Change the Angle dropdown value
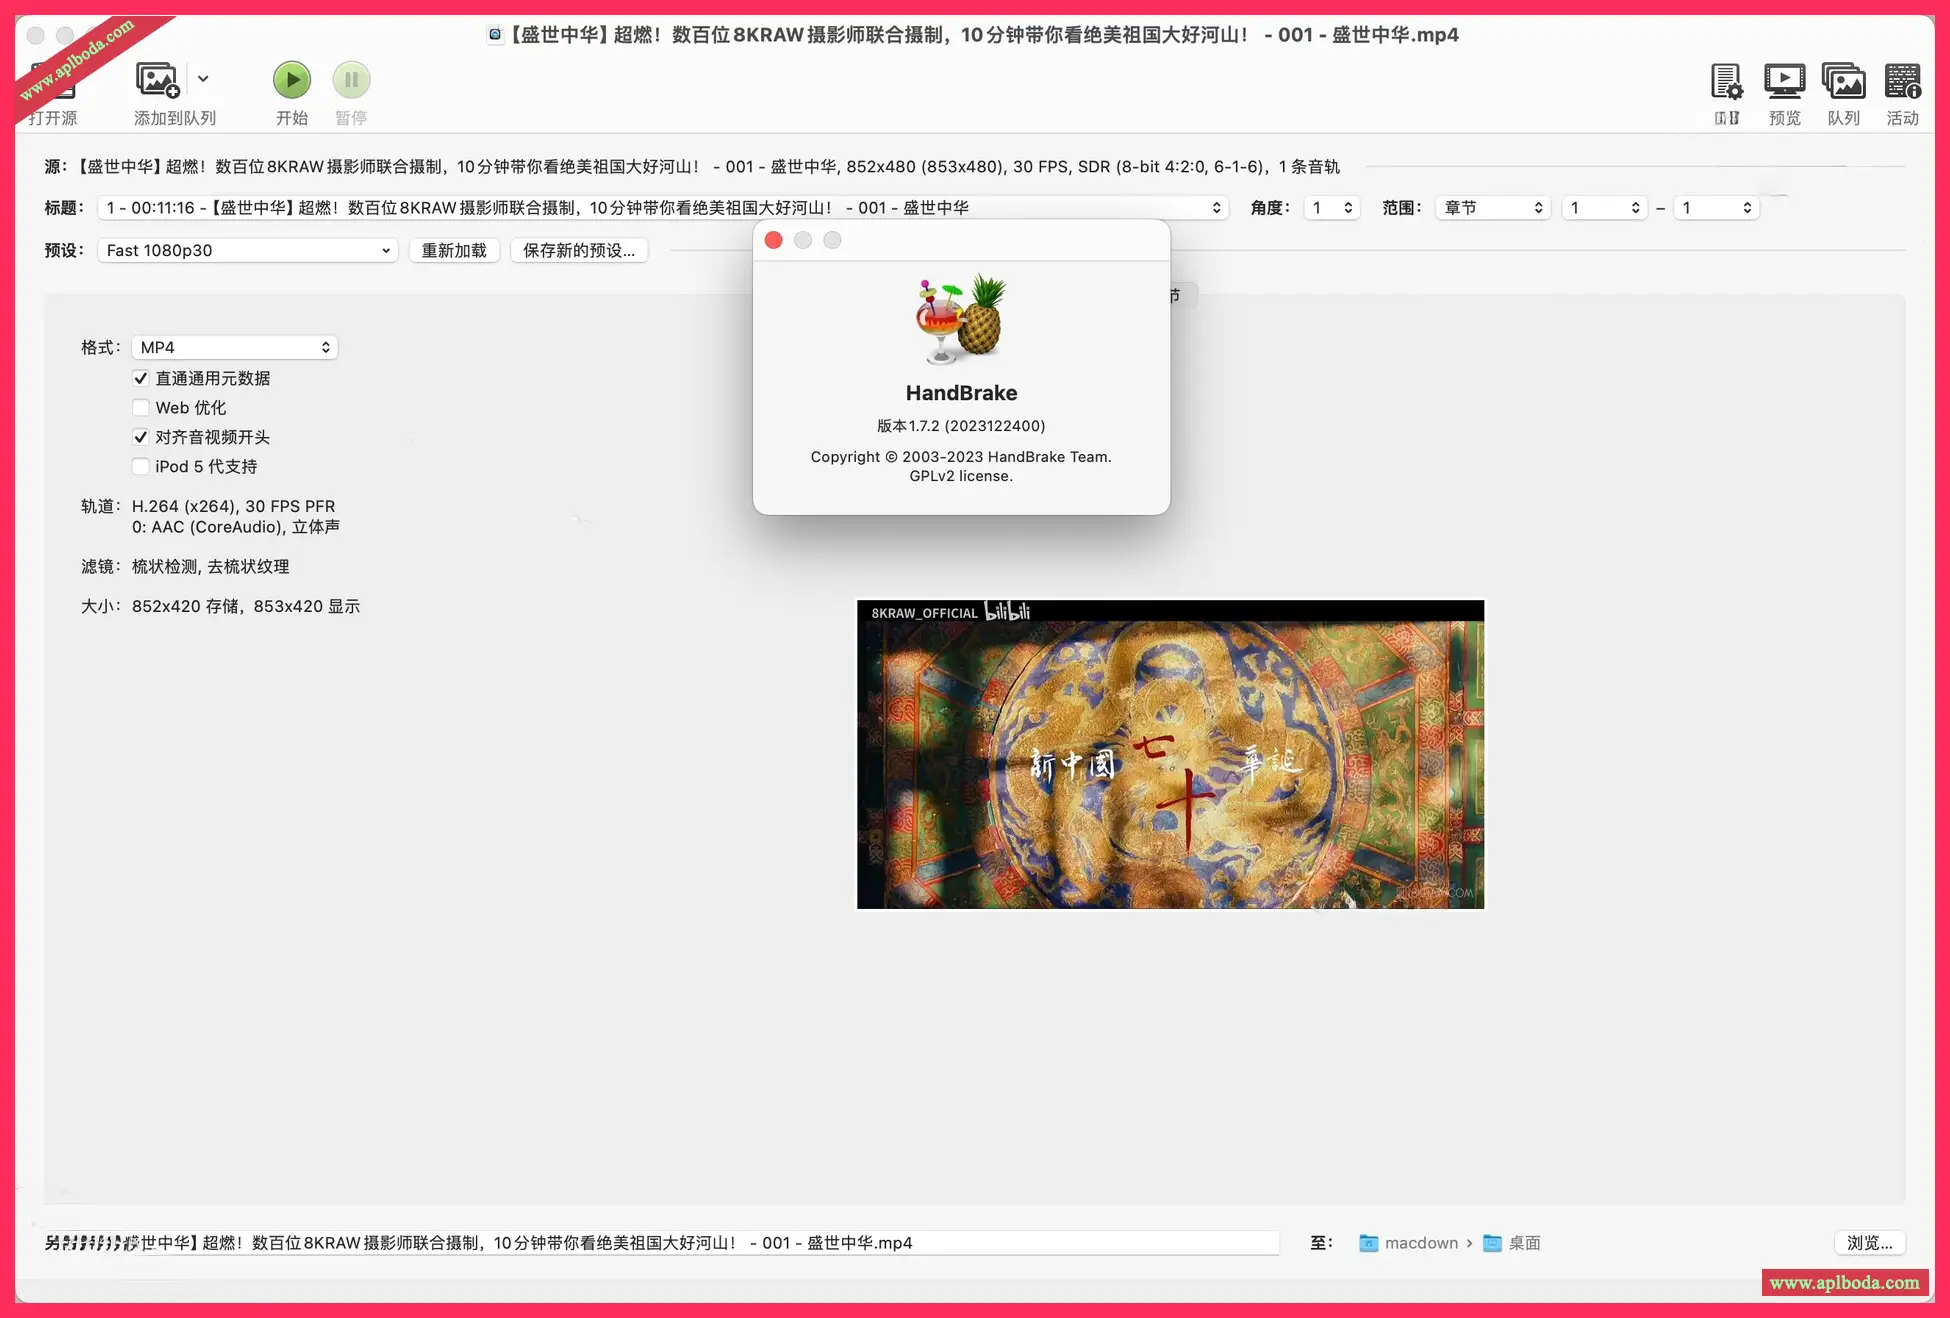 point(1332,208)
